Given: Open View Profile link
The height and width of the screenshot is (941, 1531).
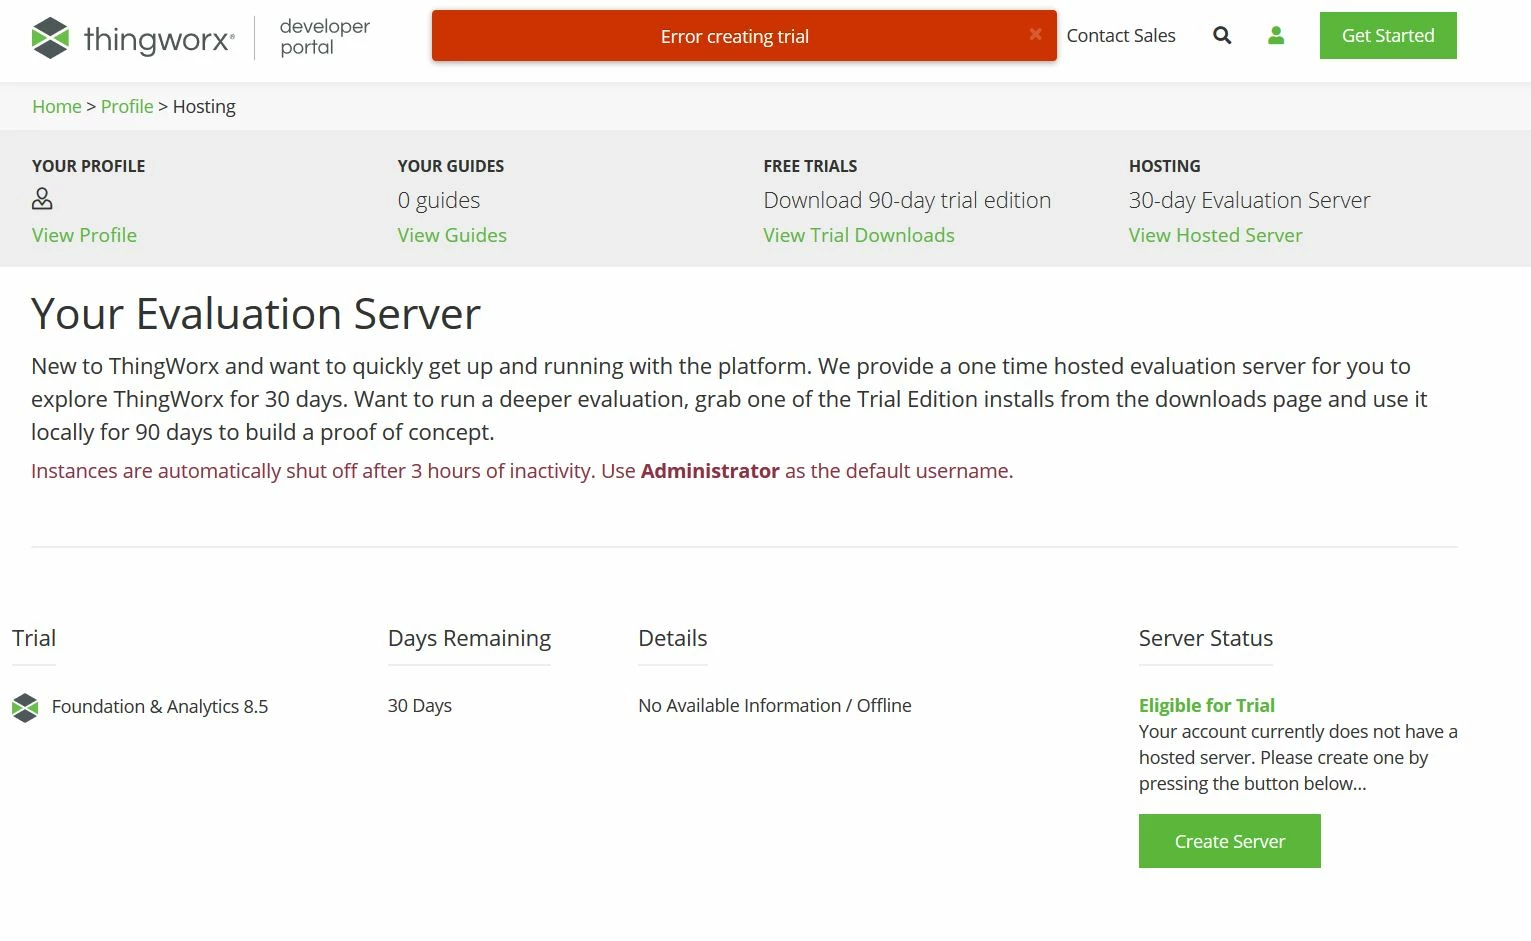Looking at the screenshot, I should click(84, 235).
